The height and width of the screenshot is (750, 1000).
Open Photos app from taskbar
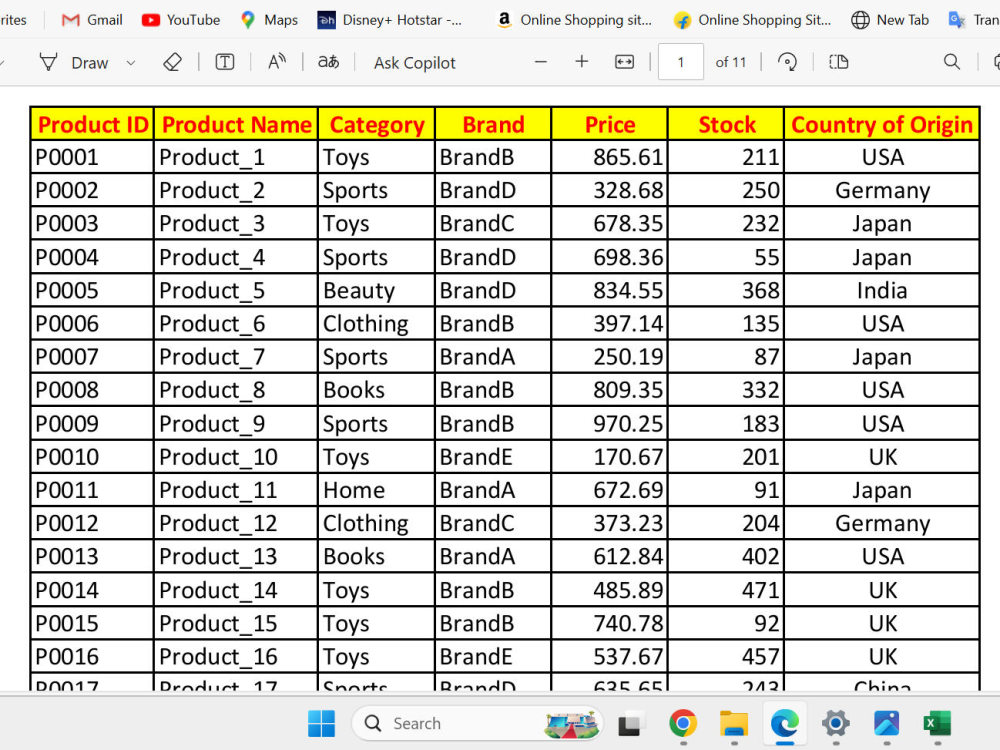[x=886, y=723]
